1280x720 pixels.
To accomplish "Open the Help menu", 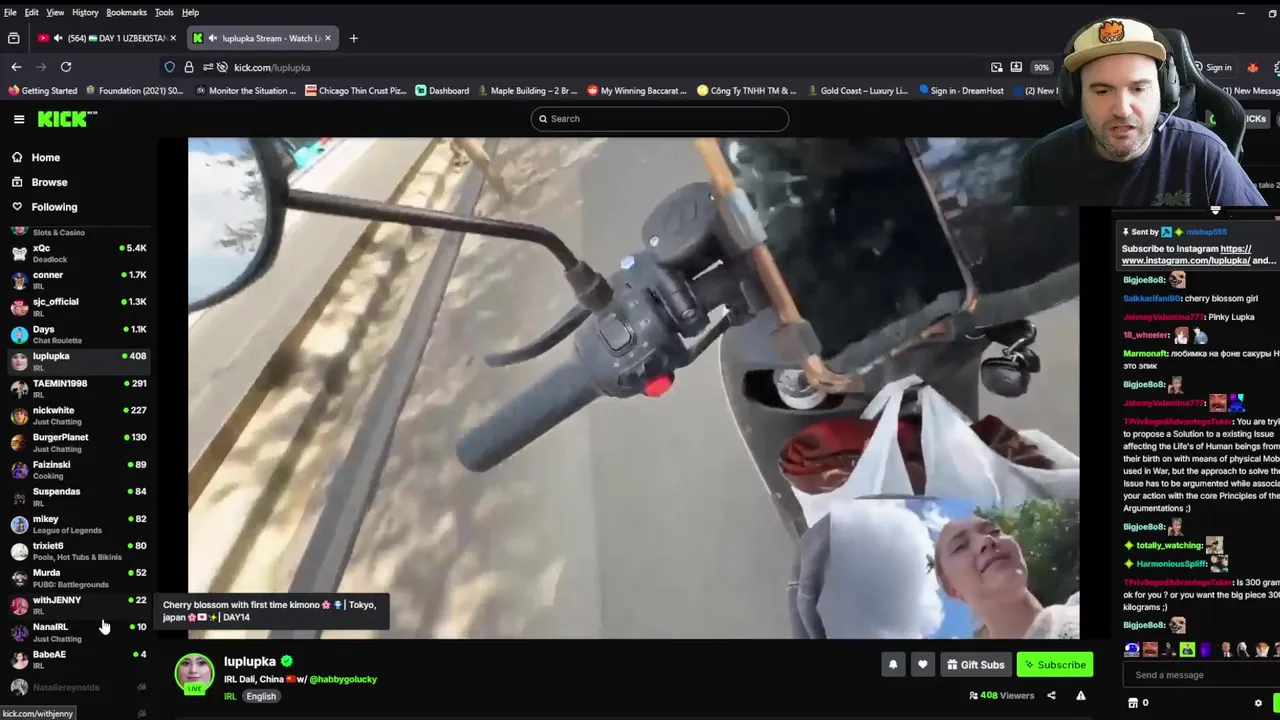I will click(x=190, y=12).
